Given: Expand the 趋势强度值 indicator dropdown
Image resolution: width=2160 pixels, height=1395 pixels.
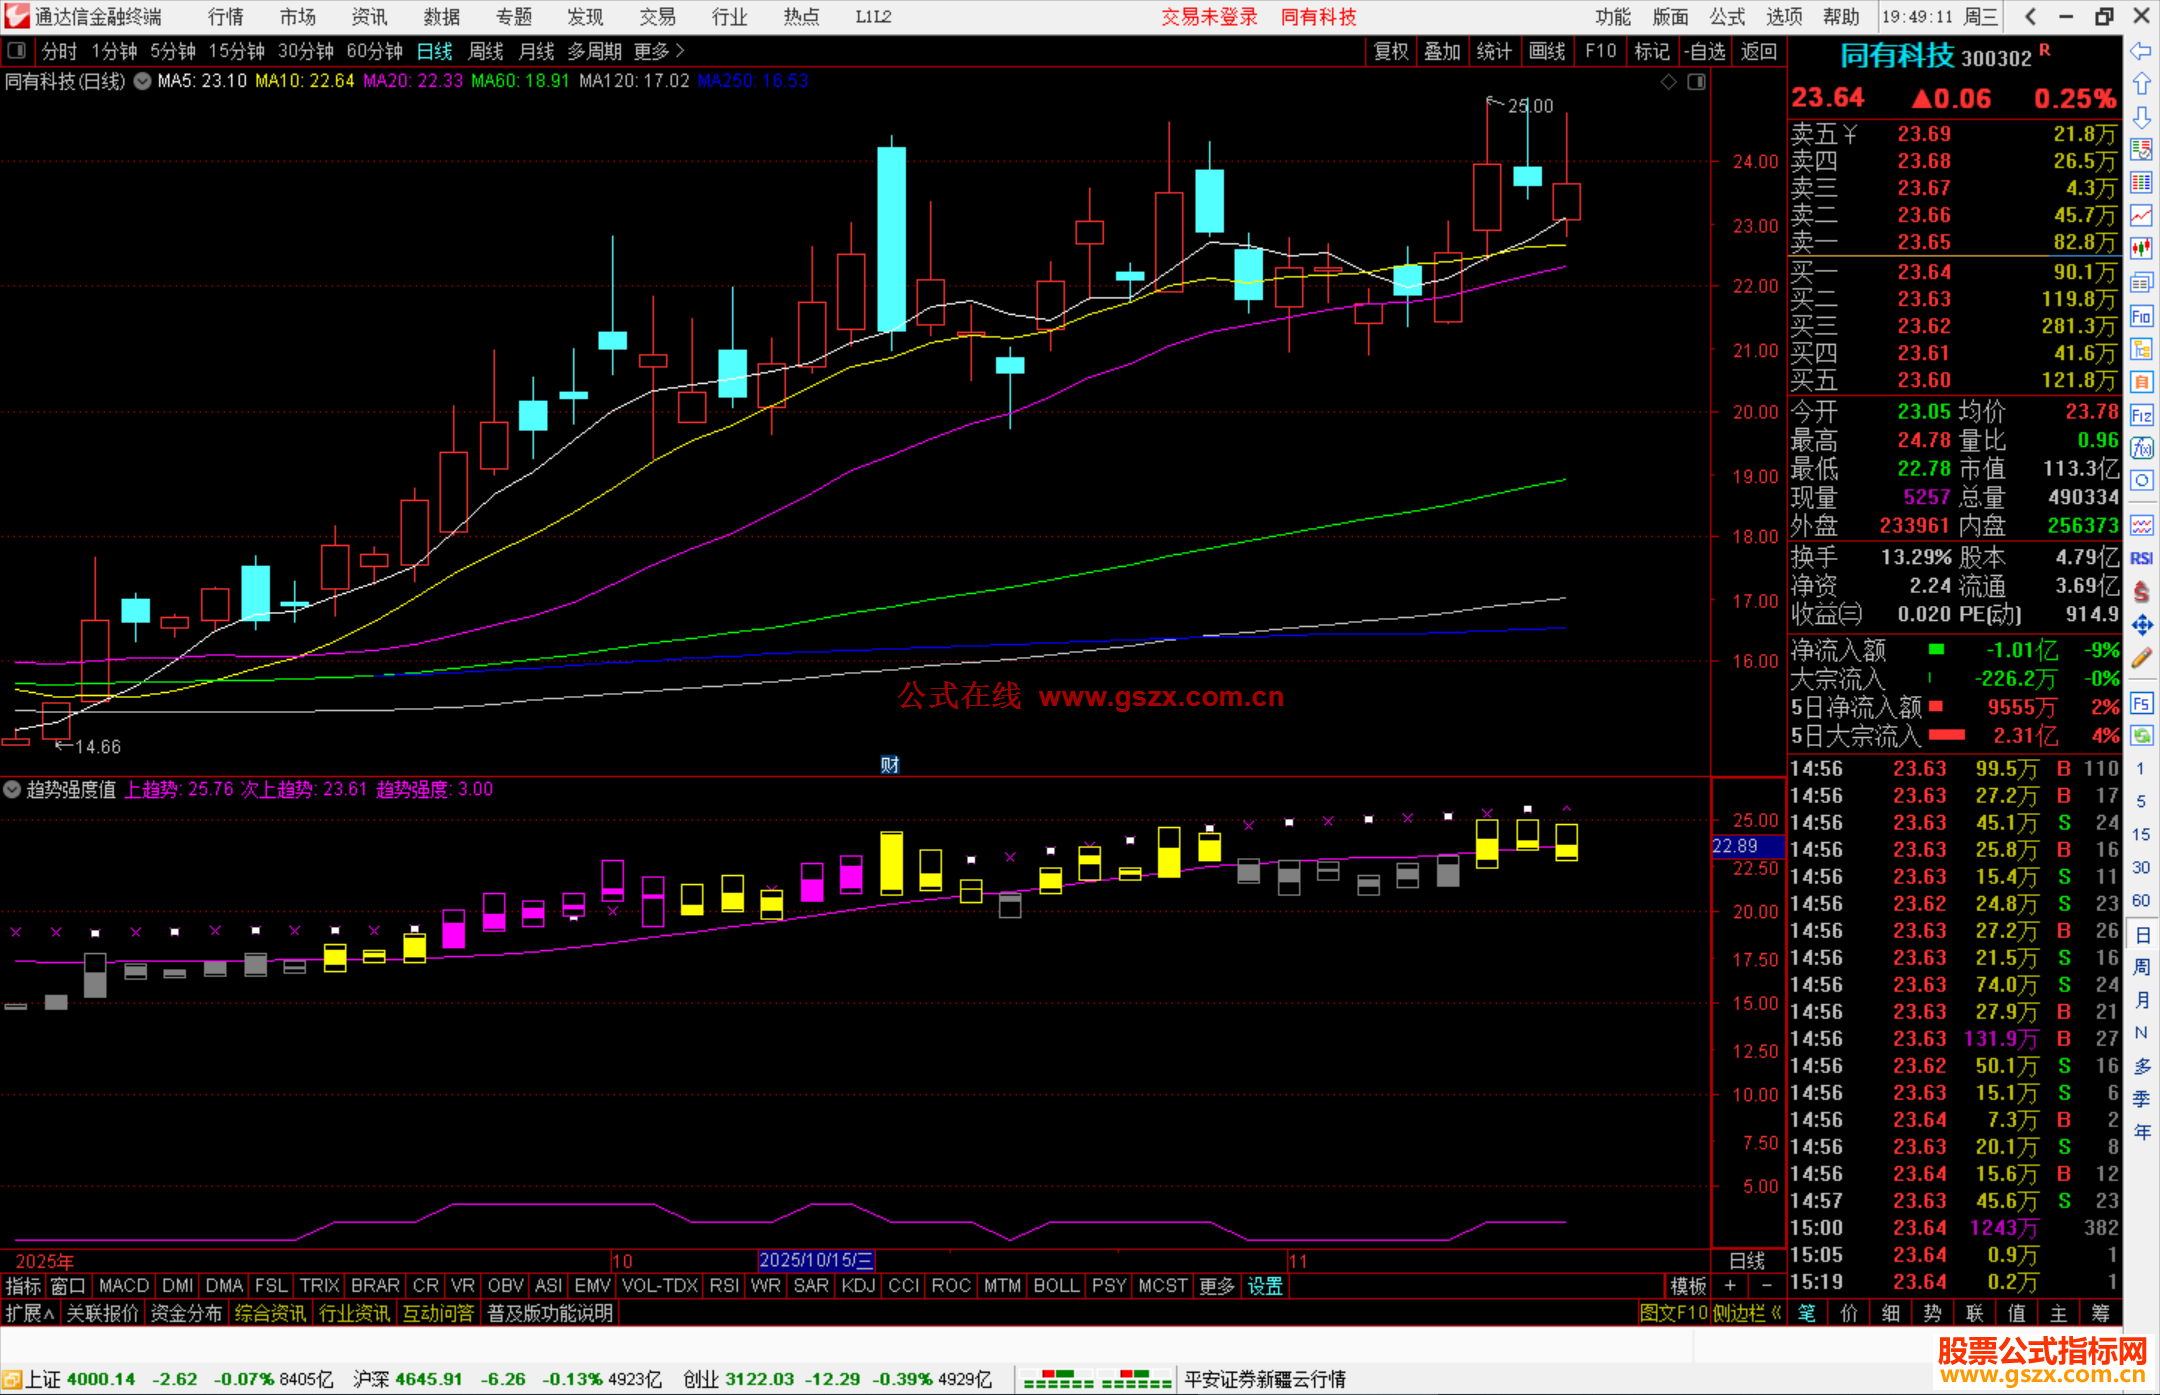Looking at the screenshot, I should [x=12, y=789].
